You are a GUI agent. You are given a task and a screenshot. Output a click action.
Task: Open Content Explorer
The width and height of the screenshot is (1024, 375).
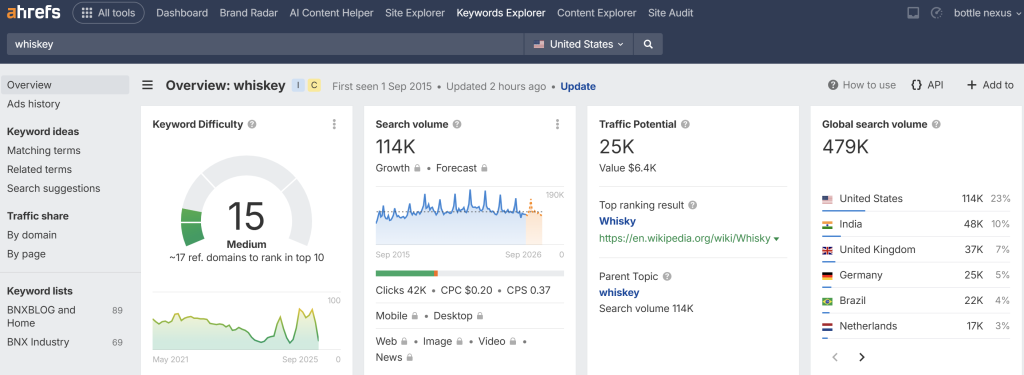[x=596, y=12]
